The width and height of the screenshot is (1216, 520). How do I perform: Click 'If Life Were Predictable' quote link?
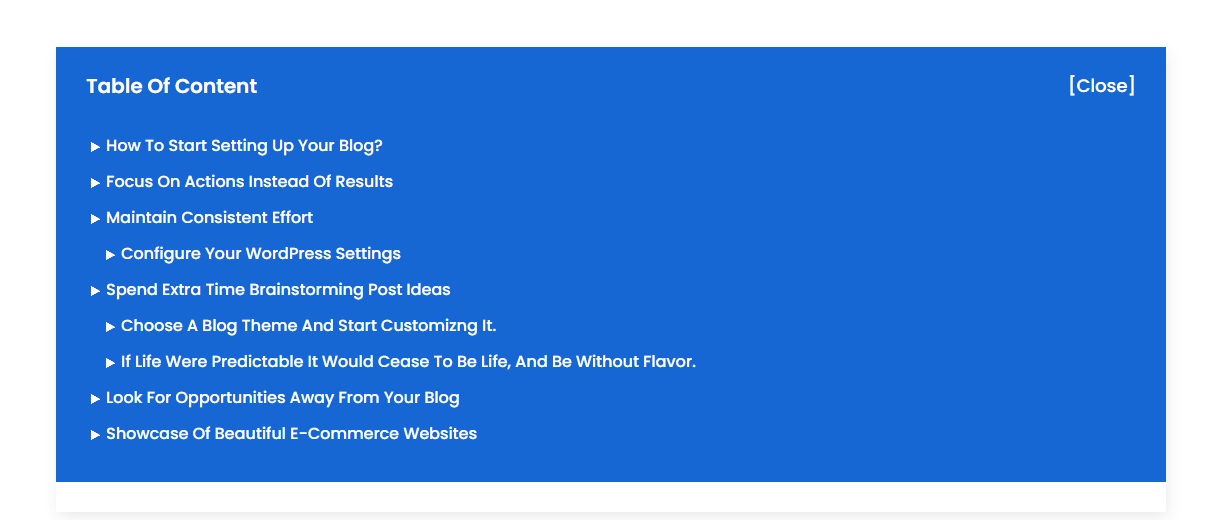pyautogui.click(x=408, y=362)
